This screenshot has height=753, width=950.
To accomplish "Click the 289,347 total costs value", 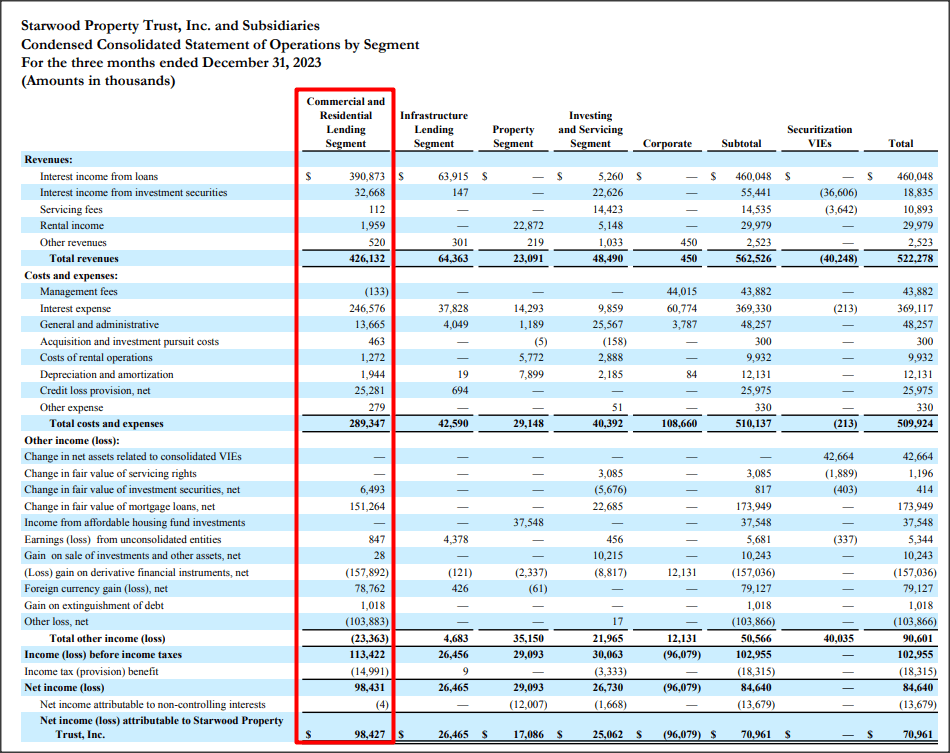I will click(367, 423).
